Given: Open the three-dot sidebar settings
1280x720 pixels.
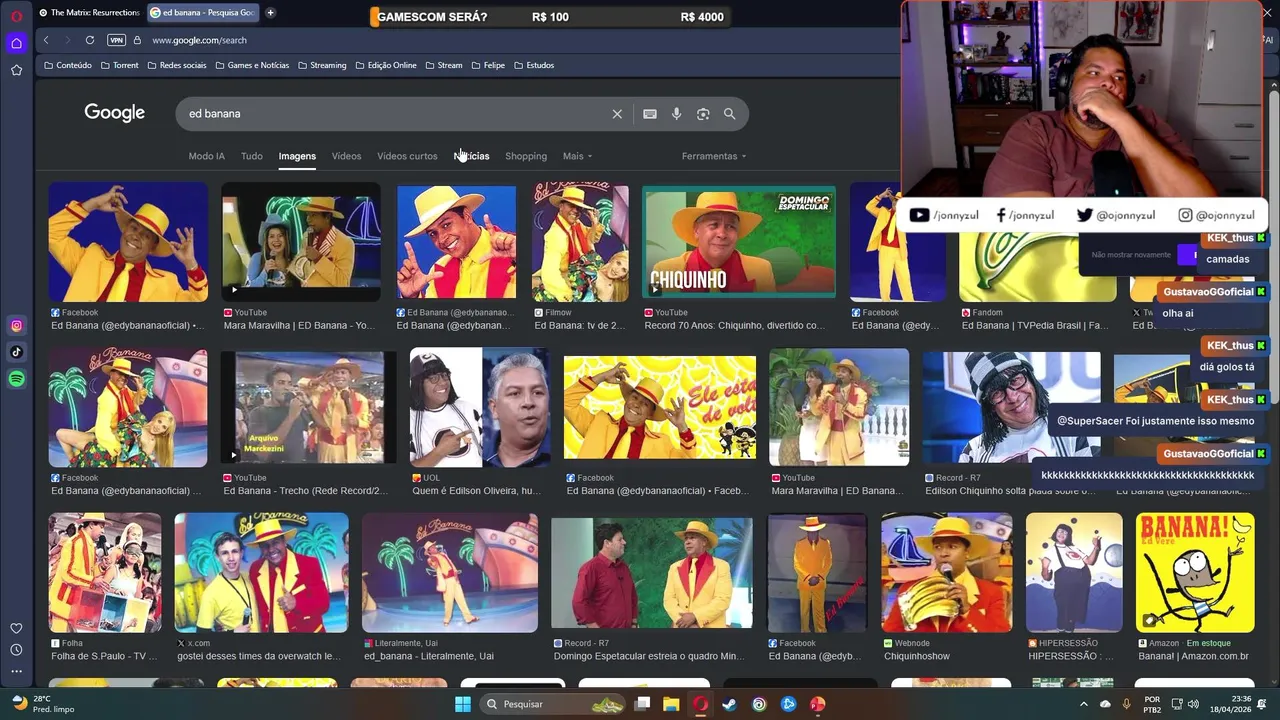Looking at the screenshot, I should [x=16, y=672].
